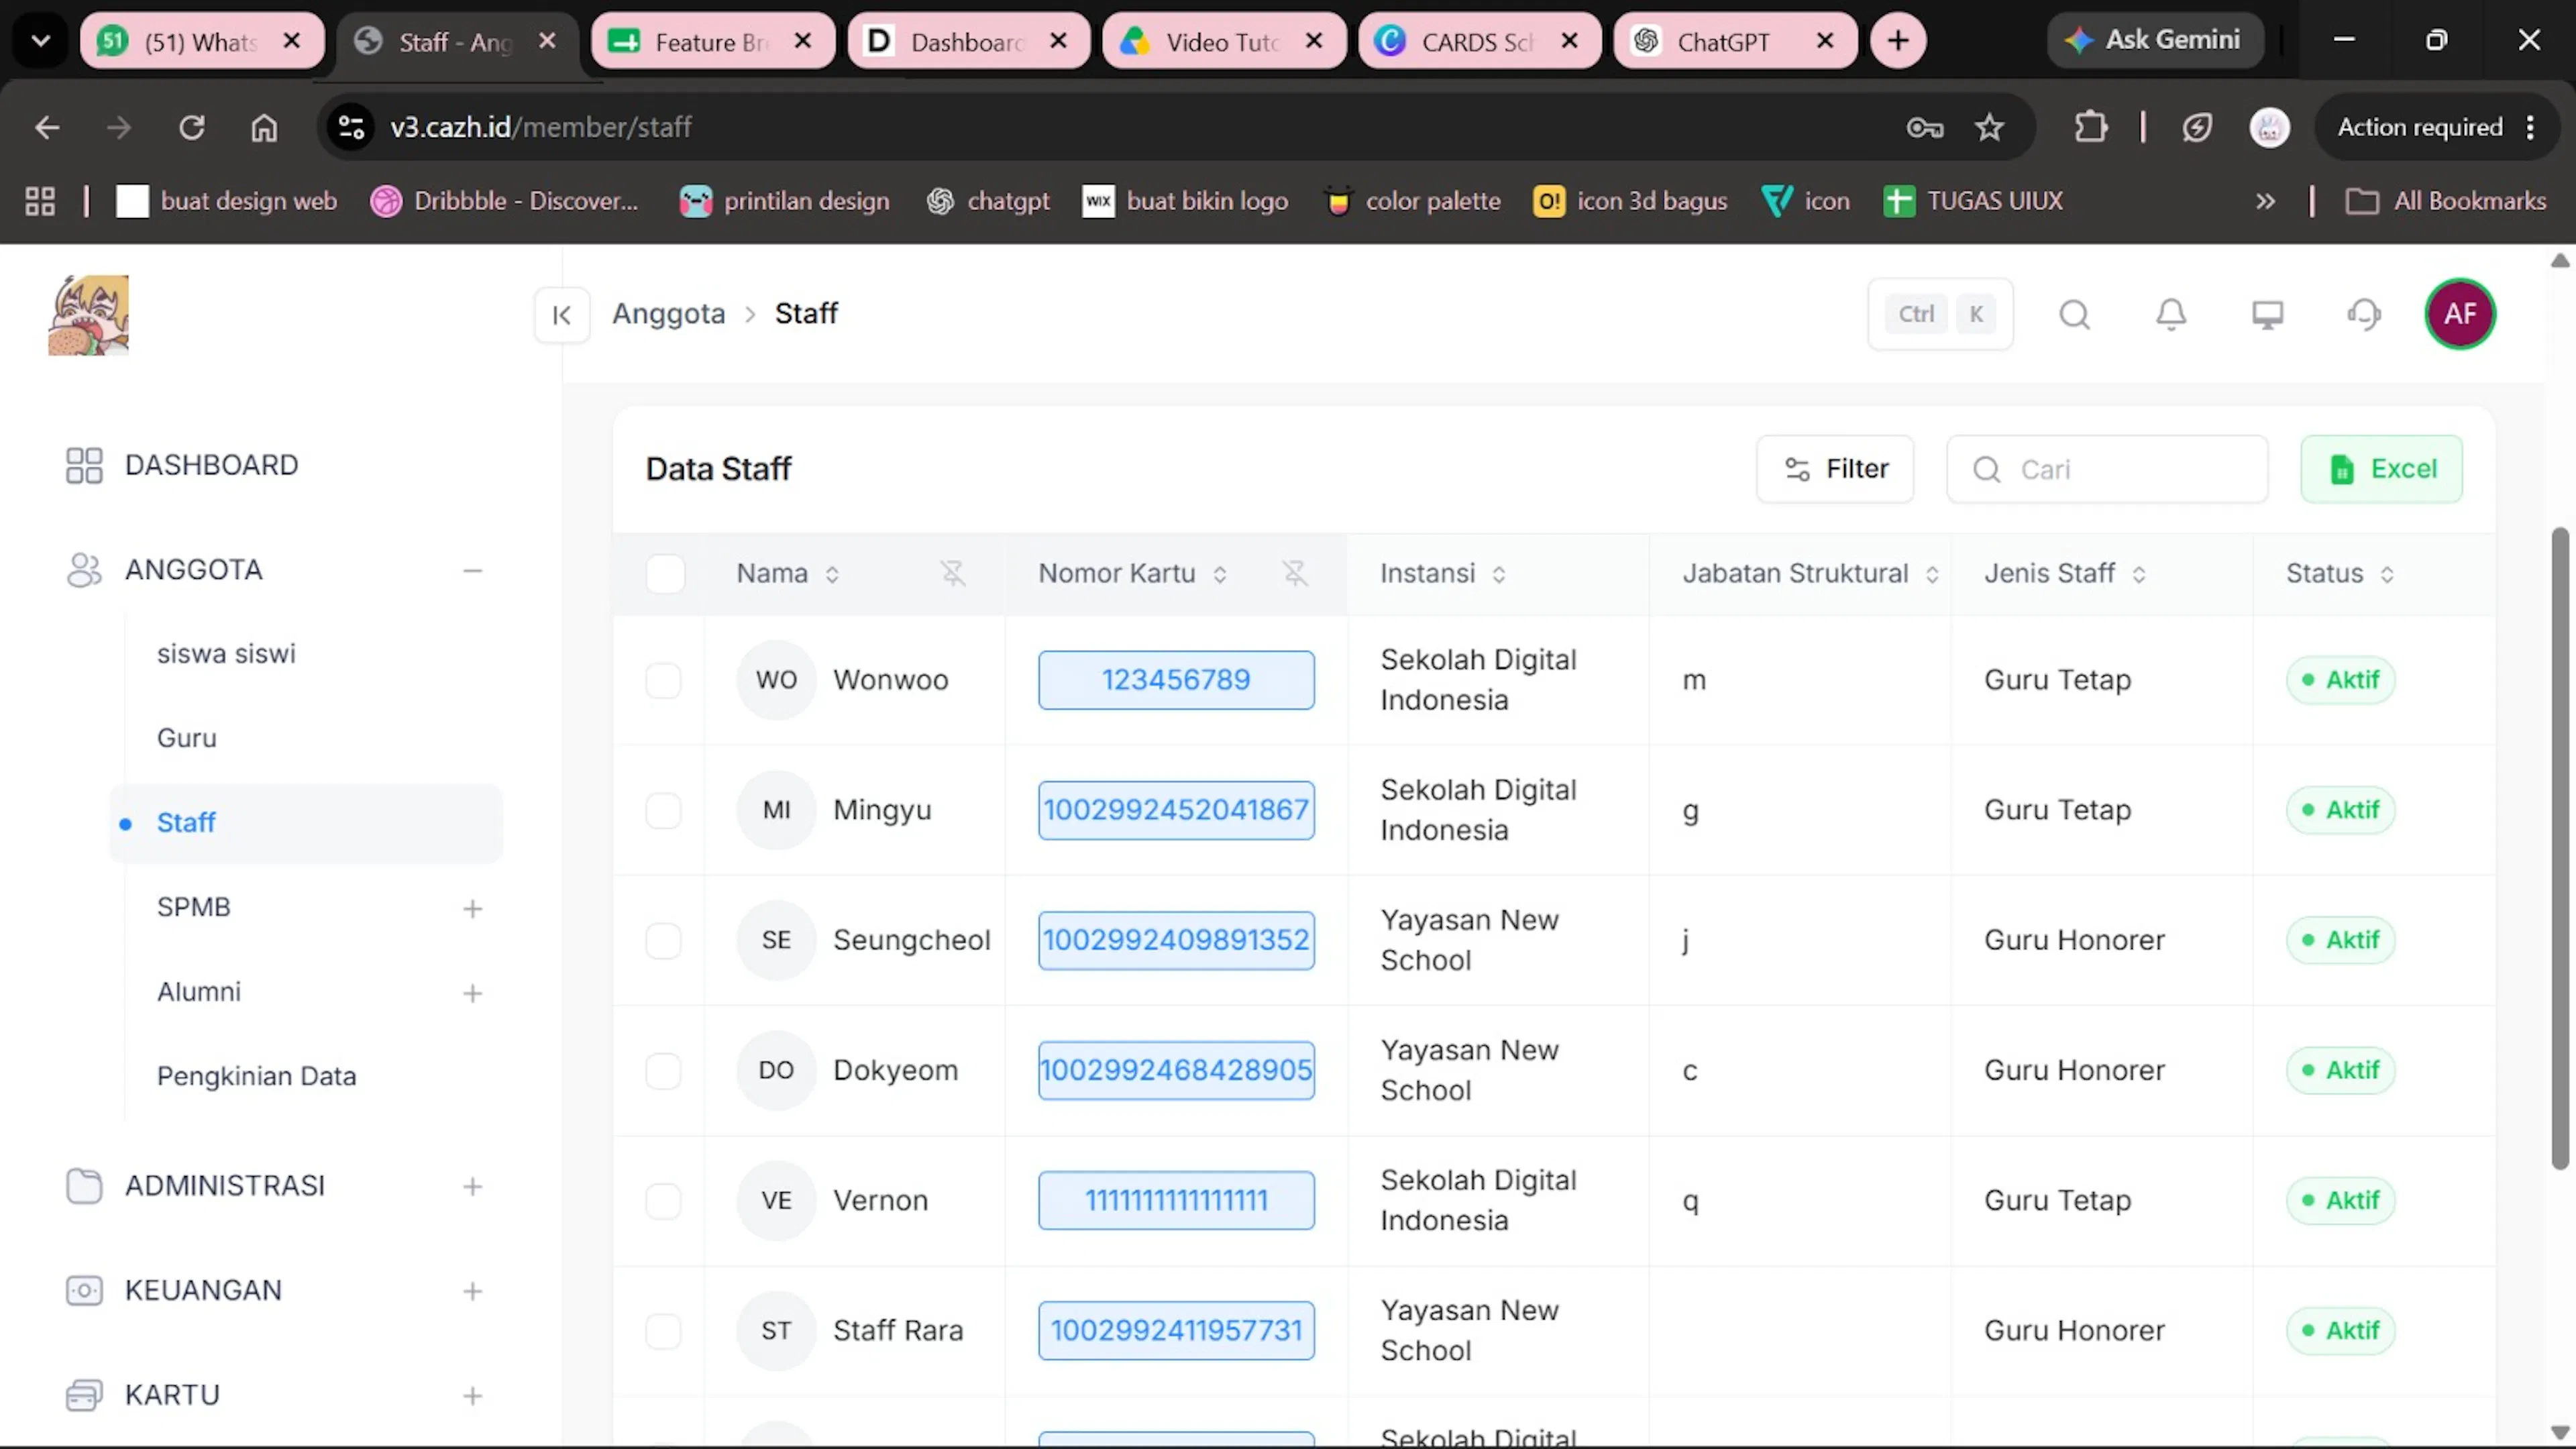Toggle the select-all checkbox in table header
Image resolution: width=2576 pixels, height=1449 pixels.
point(665,574)
